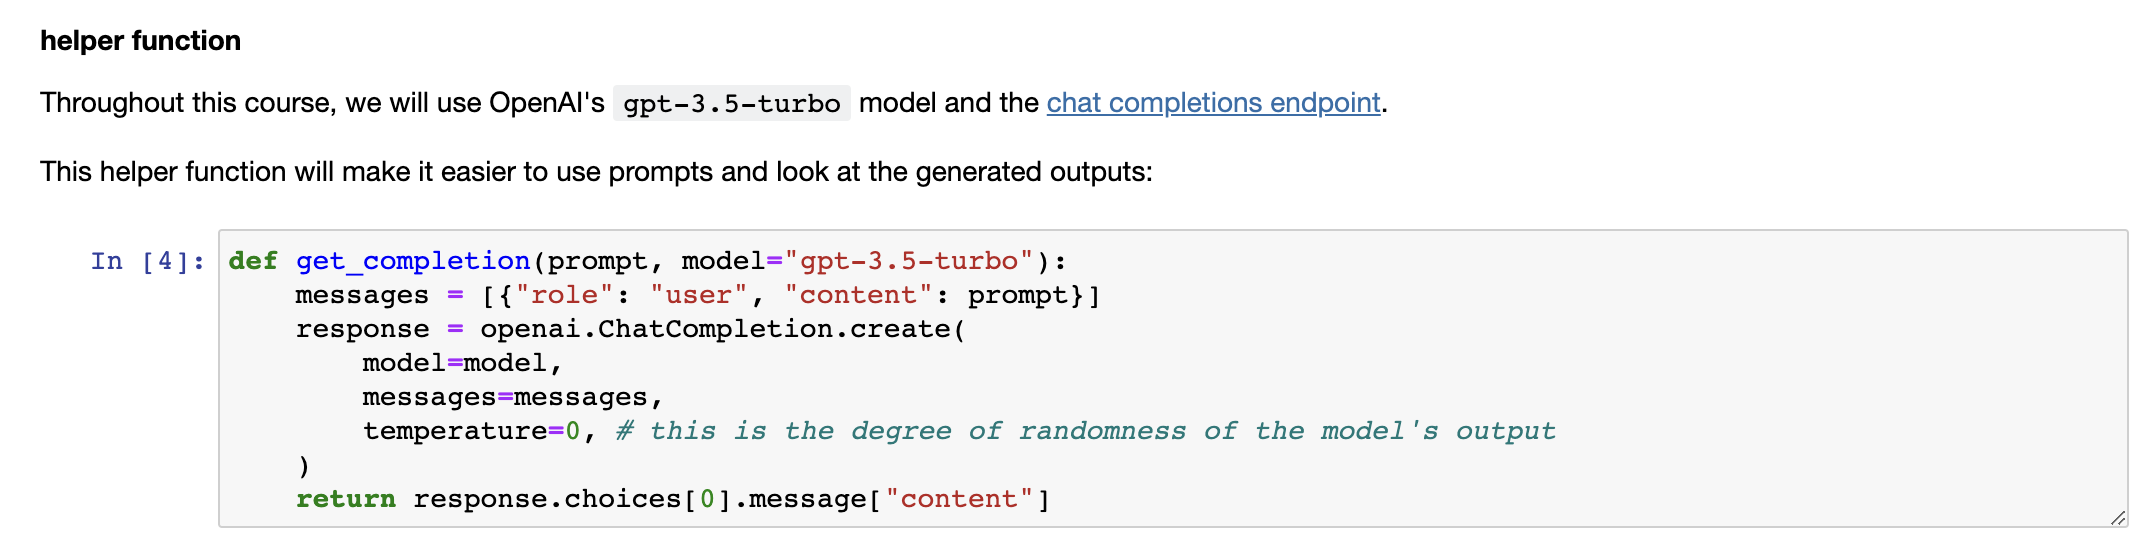
Task: Click the return keyword in the code
Action: pyautogui.click(x=346, y=500)
